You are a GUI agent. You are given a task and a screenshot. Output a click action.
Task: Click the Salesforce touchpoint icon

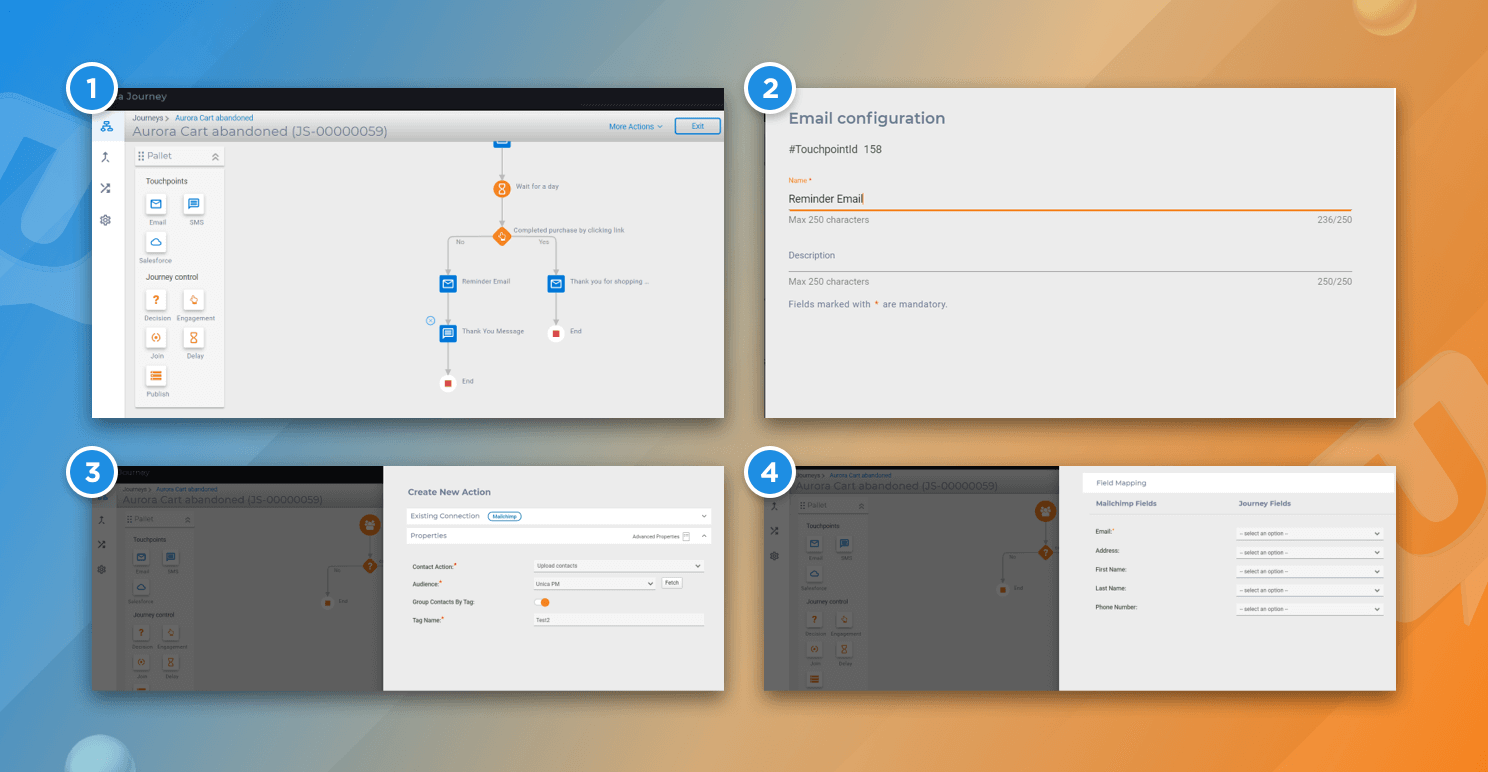pyautogui.click(x=156, y=242)
